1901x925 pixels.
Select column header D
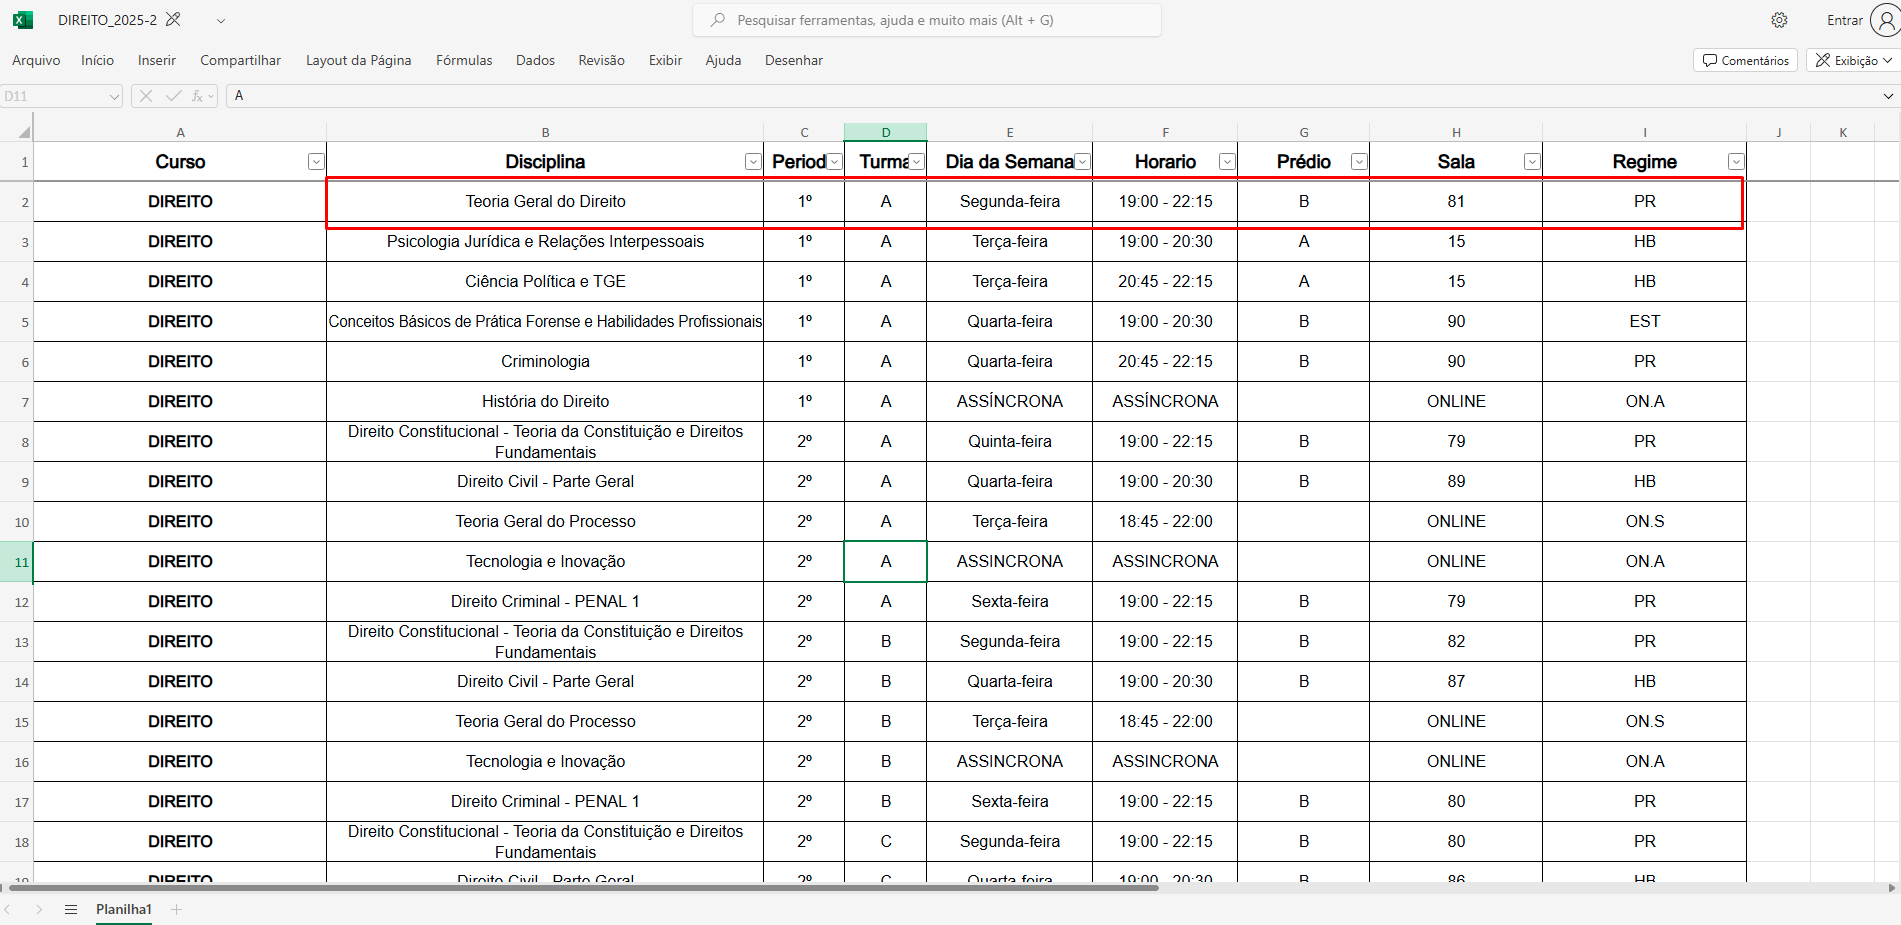pos(886,132)
